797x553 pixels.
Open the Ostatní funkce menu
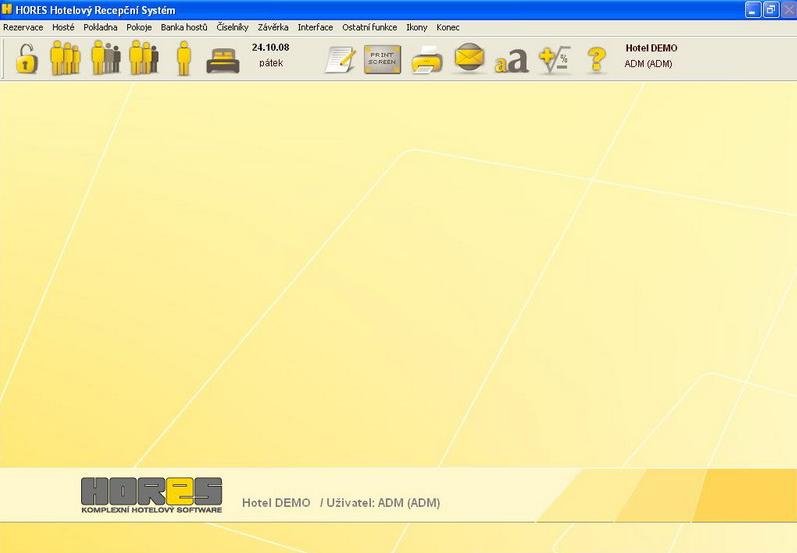[x=369, y=27]
